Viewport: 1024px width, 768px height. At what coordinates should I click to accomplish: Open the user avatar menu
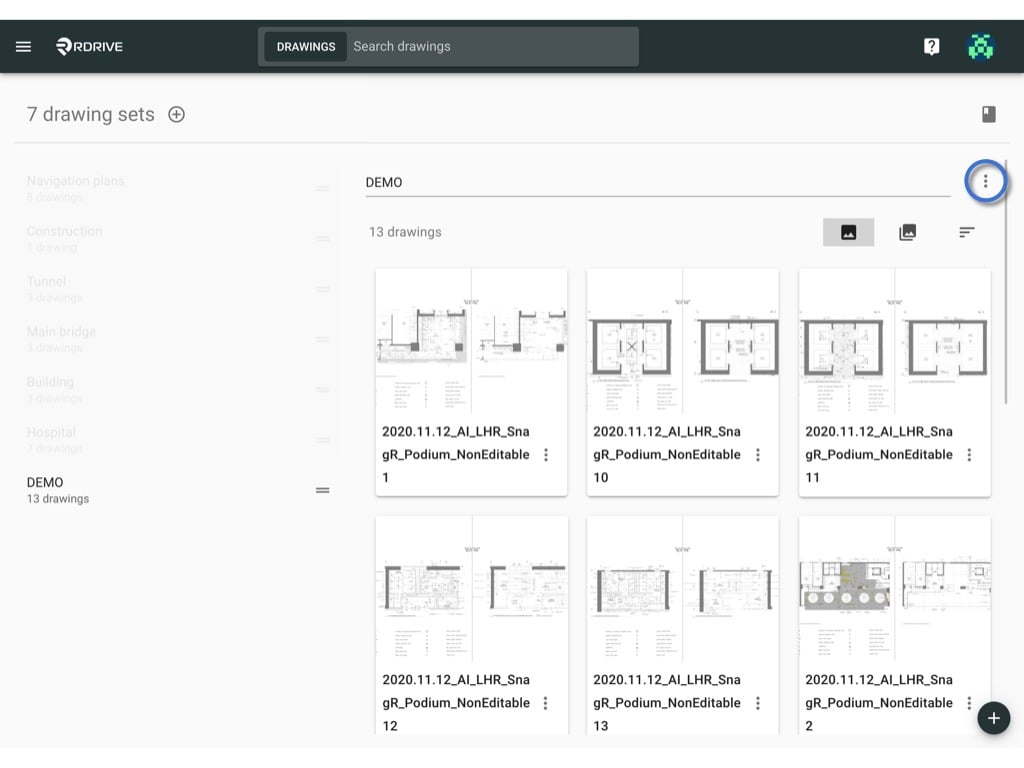coord(980,46)
